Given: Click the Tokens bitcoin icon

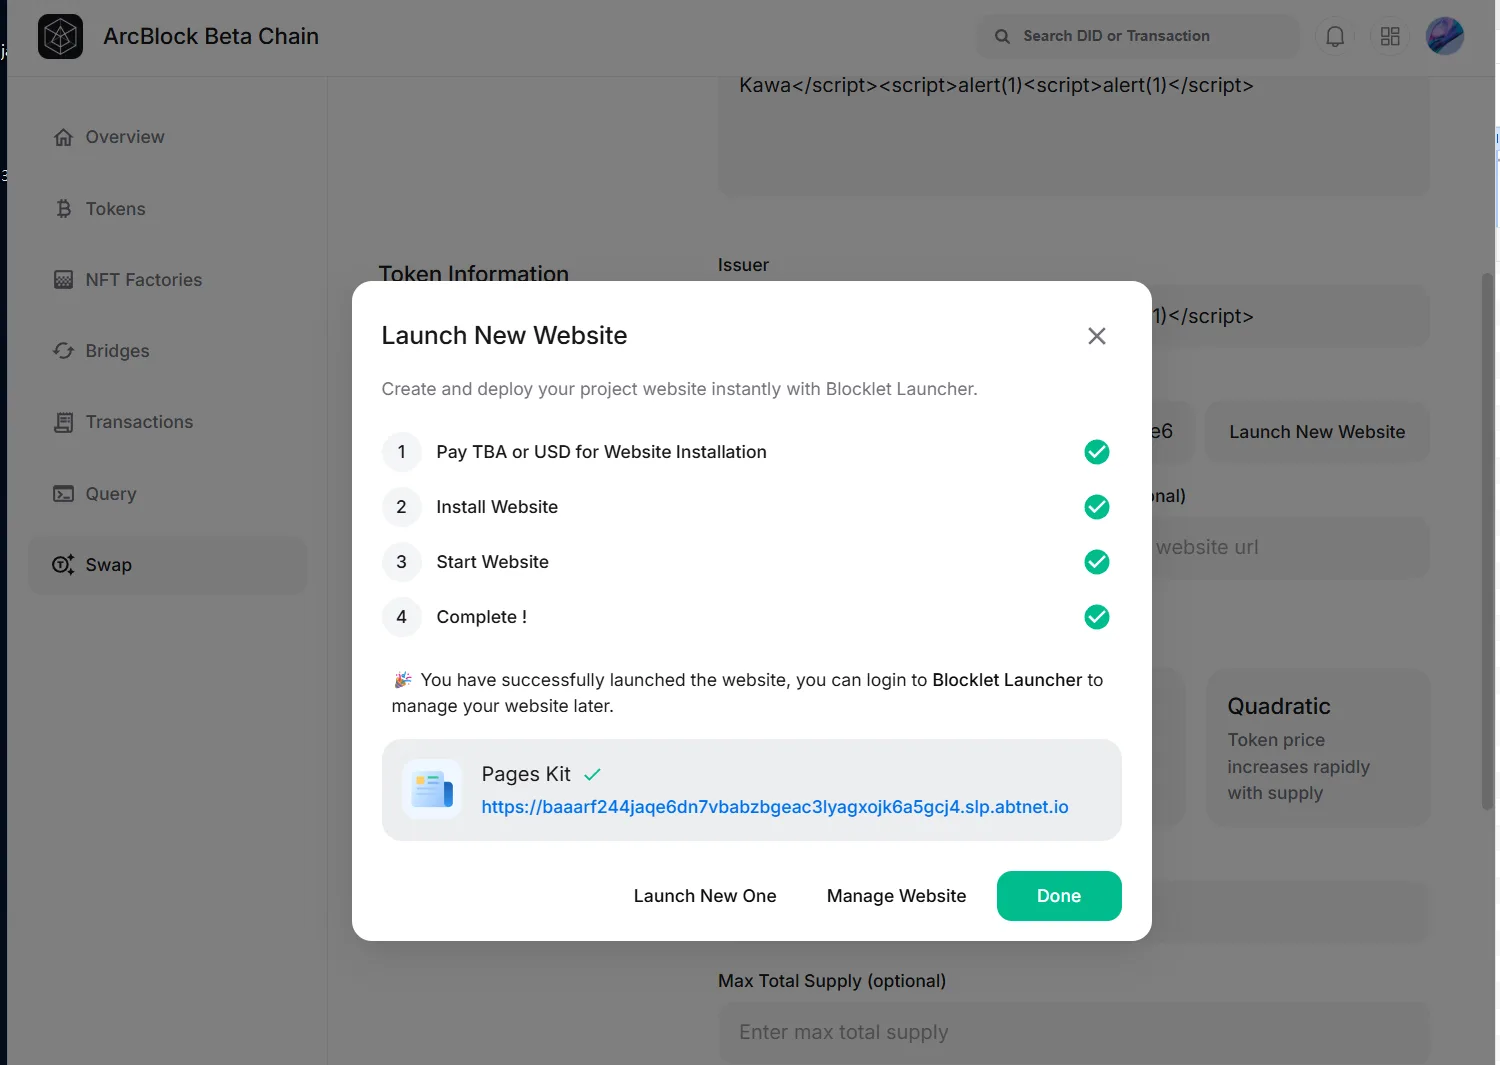Looking at the screenshot, I should point(63,209).
